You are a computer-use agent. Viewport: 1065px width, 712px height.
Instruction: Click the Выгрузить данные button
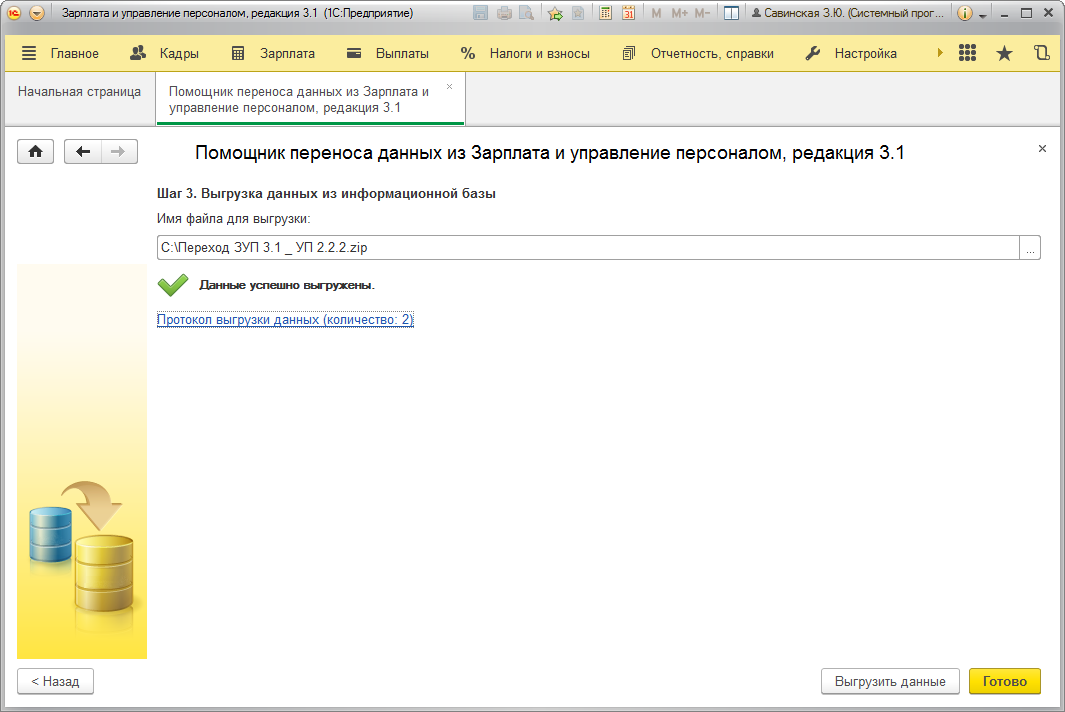click(x=890, y=681)
